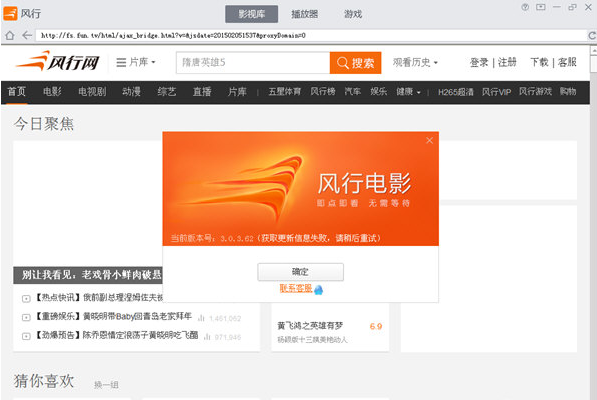Open the 风行游戏 navigation link
Viewport: 597px width, 400px height.
(535, 92)
